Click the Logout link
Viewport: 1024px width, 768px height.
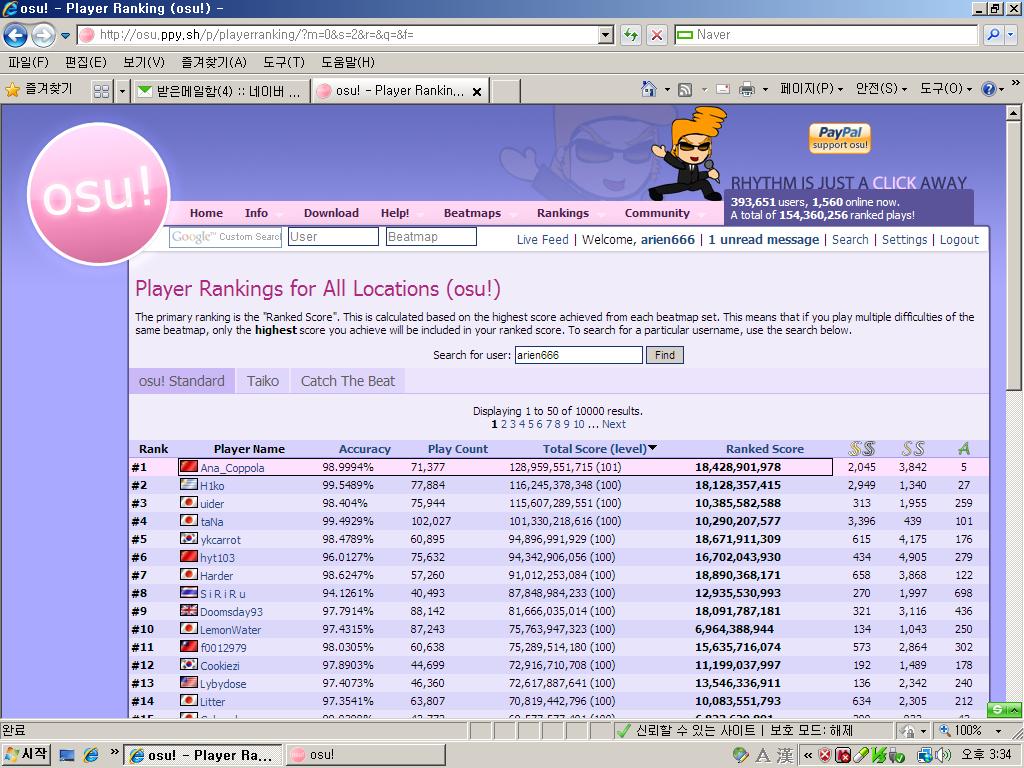[x=959, y=240]
